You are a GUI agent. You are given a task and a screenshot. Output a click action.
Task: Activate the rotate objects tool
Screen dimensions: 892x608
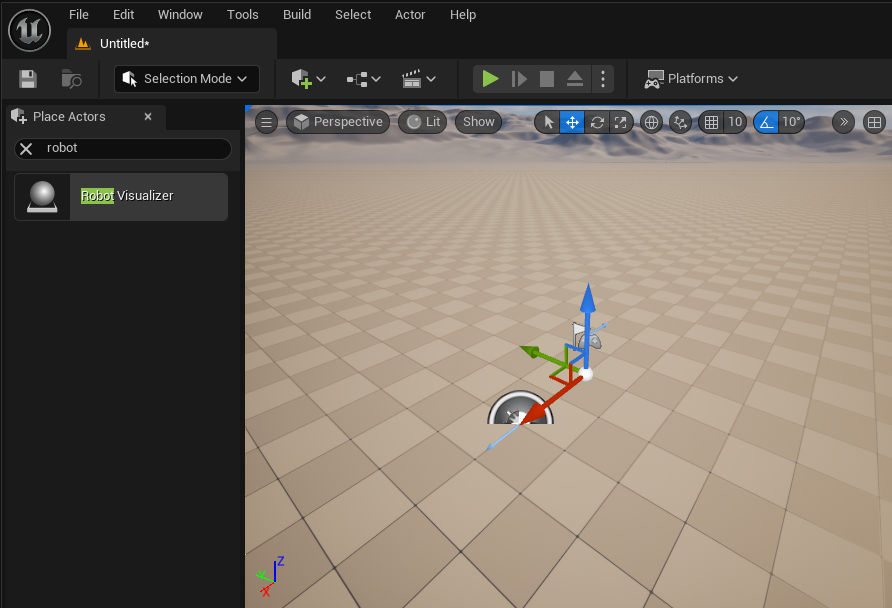(597, 122)
